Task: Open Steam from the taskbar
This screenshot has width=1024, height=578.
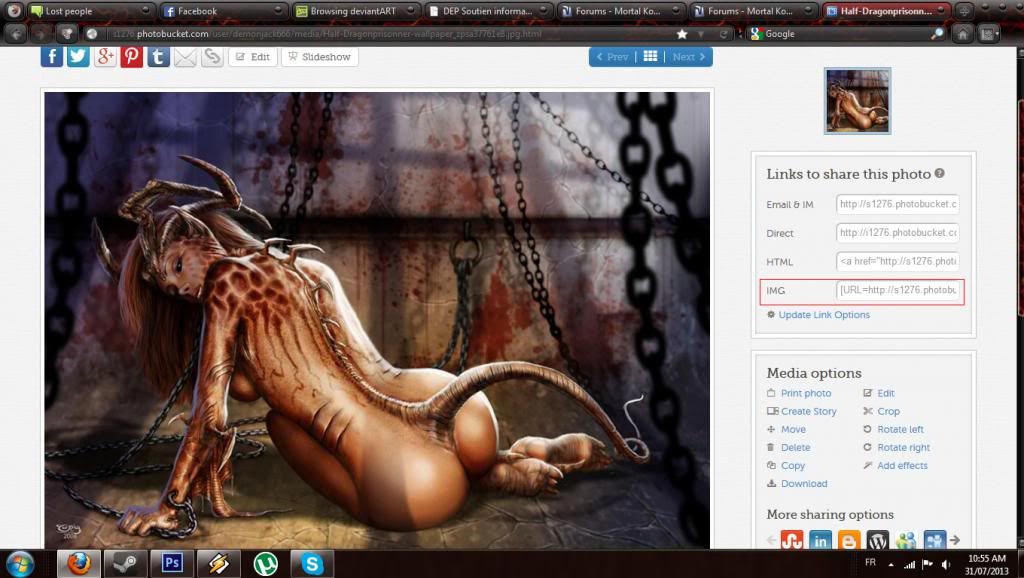Action: point(125,564)
